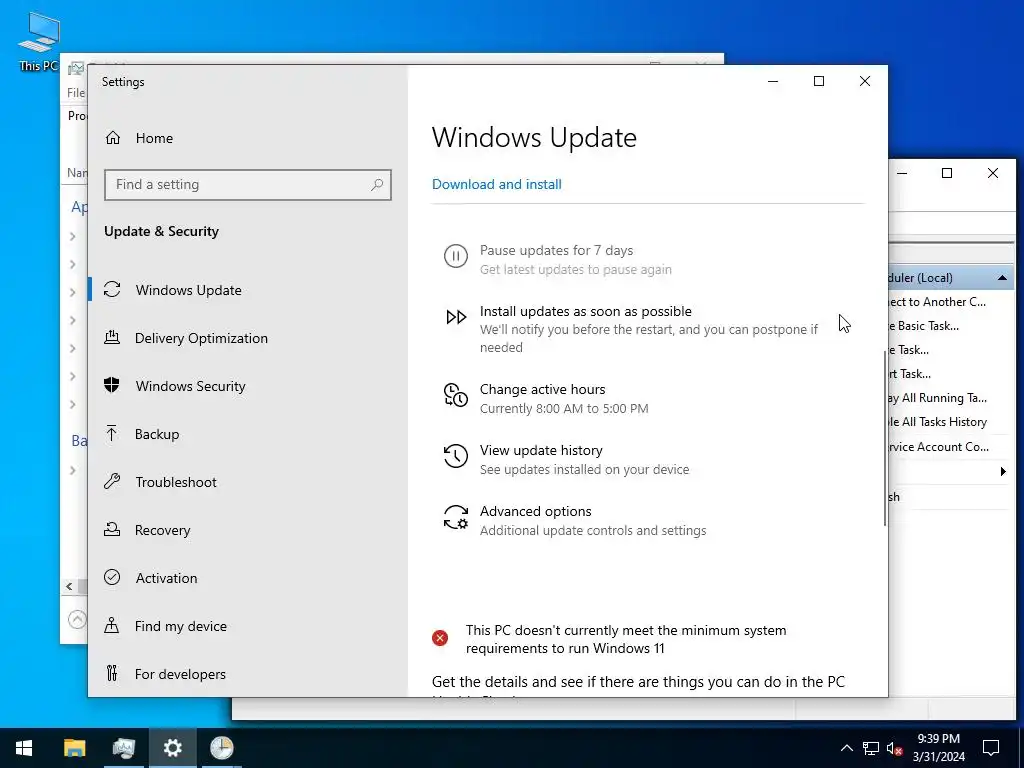Open Delivery Optimization settings
The width and height of the screenshot is (1024, 768).
[x=201, y=338]
